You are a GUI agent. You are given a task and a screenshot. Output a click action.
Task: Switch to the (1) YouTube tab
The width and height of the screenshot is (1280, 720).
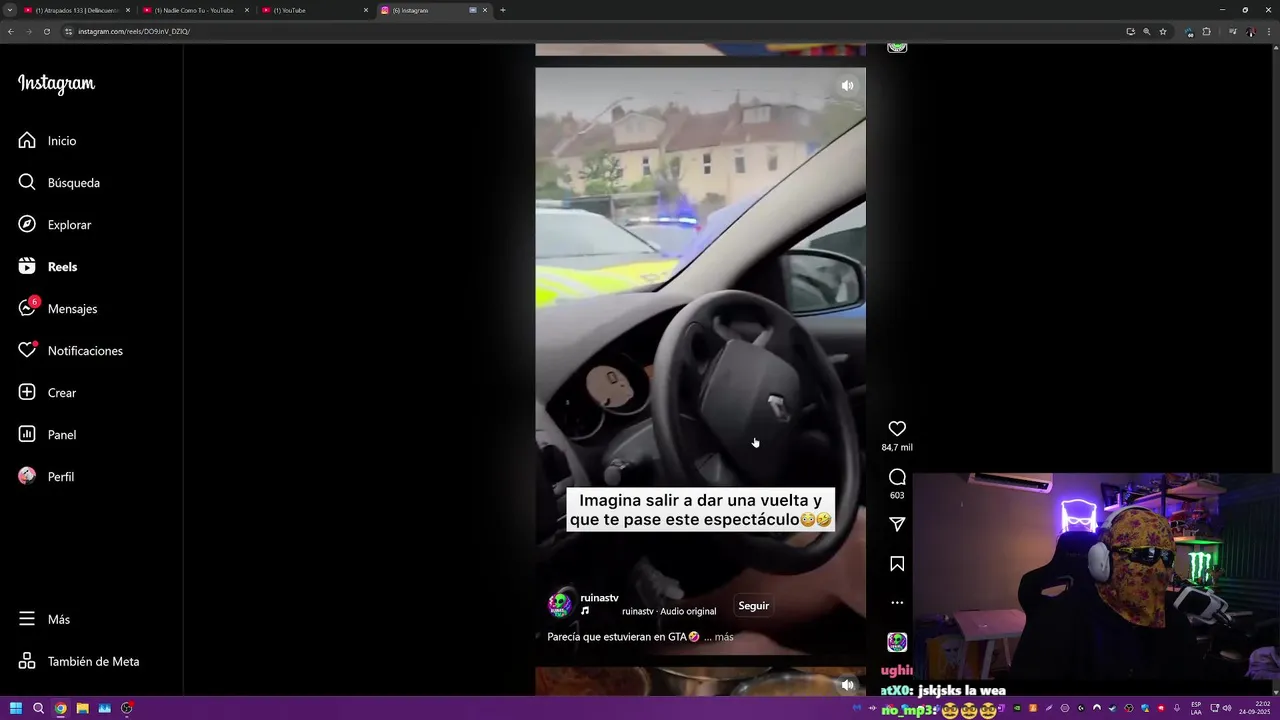click(312, 10)
